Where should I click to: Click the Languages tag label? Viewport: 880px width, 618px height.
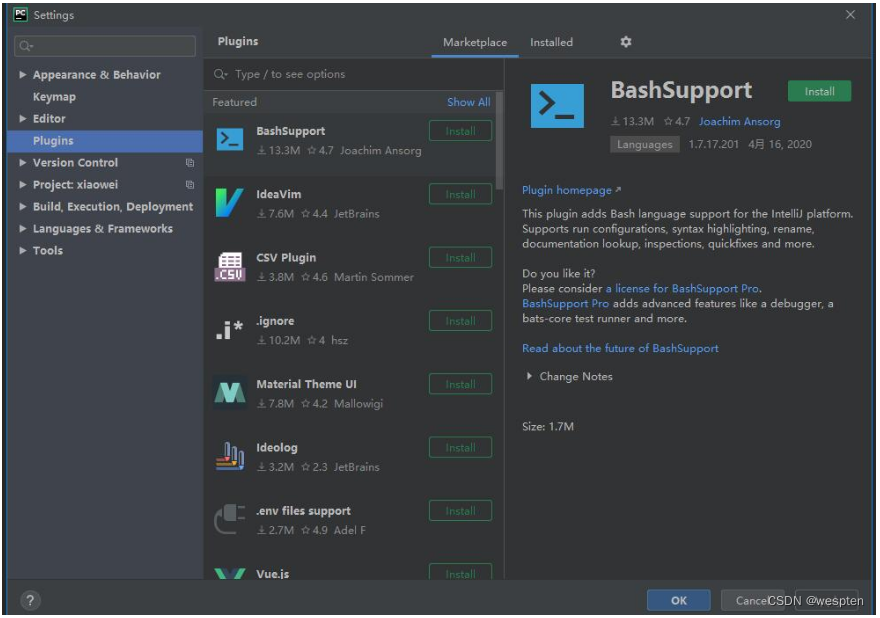(644, 144)
